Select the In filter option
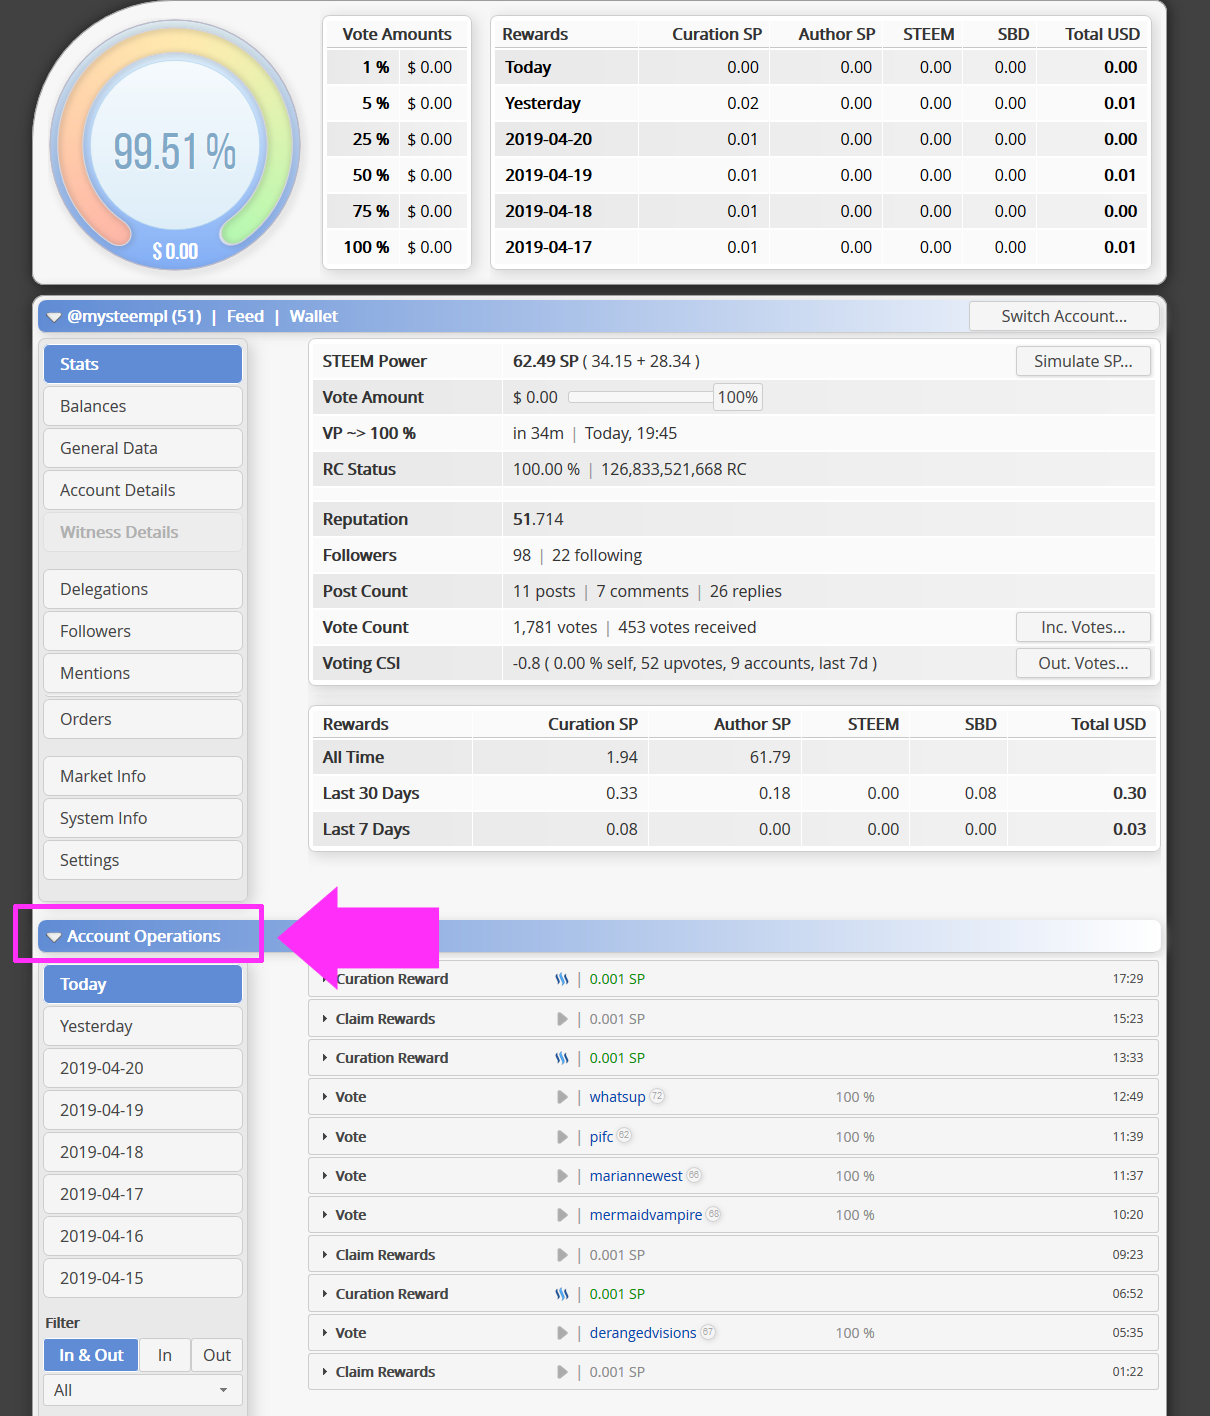This screenshot has width=1210, height=1416. pyautogui.click(x=165, y=1355)
